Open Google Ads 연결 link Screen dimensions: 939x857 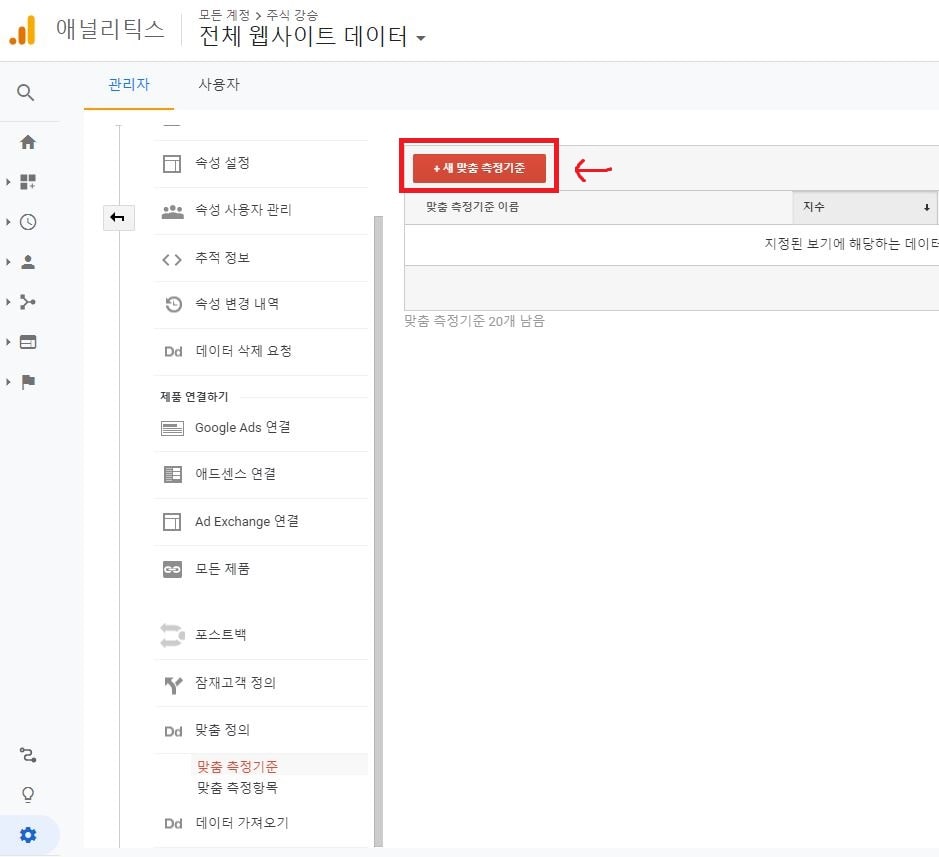(x=243, y=427)
